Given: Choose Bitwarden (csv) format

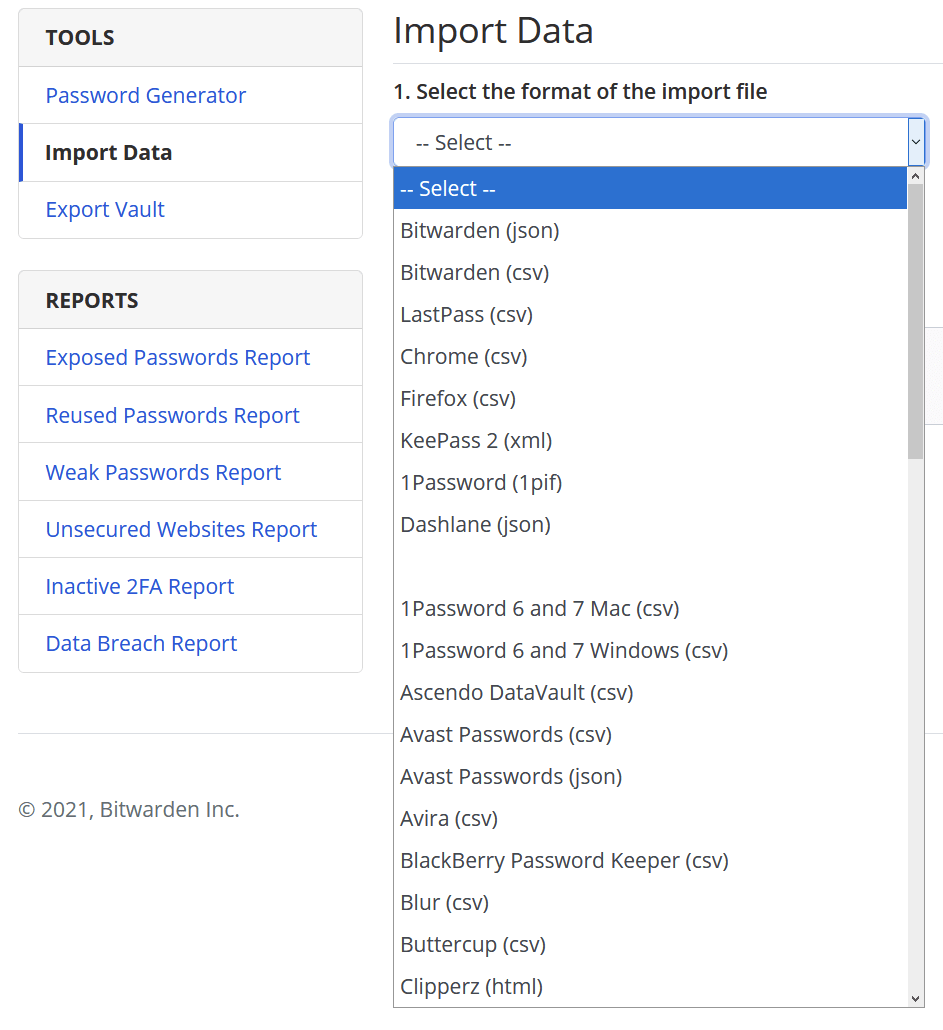Looking at the screenshot, I should (x=650, y=273).
